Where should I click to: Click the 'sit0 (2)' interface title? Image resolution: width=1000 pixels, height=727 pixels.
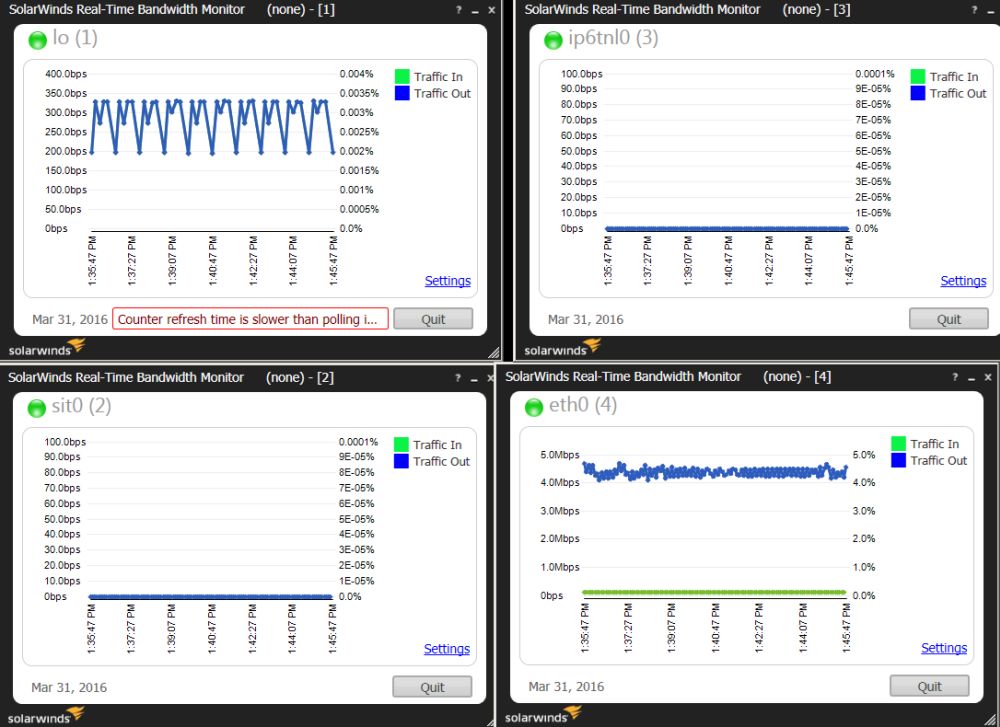tap(82, 406)
